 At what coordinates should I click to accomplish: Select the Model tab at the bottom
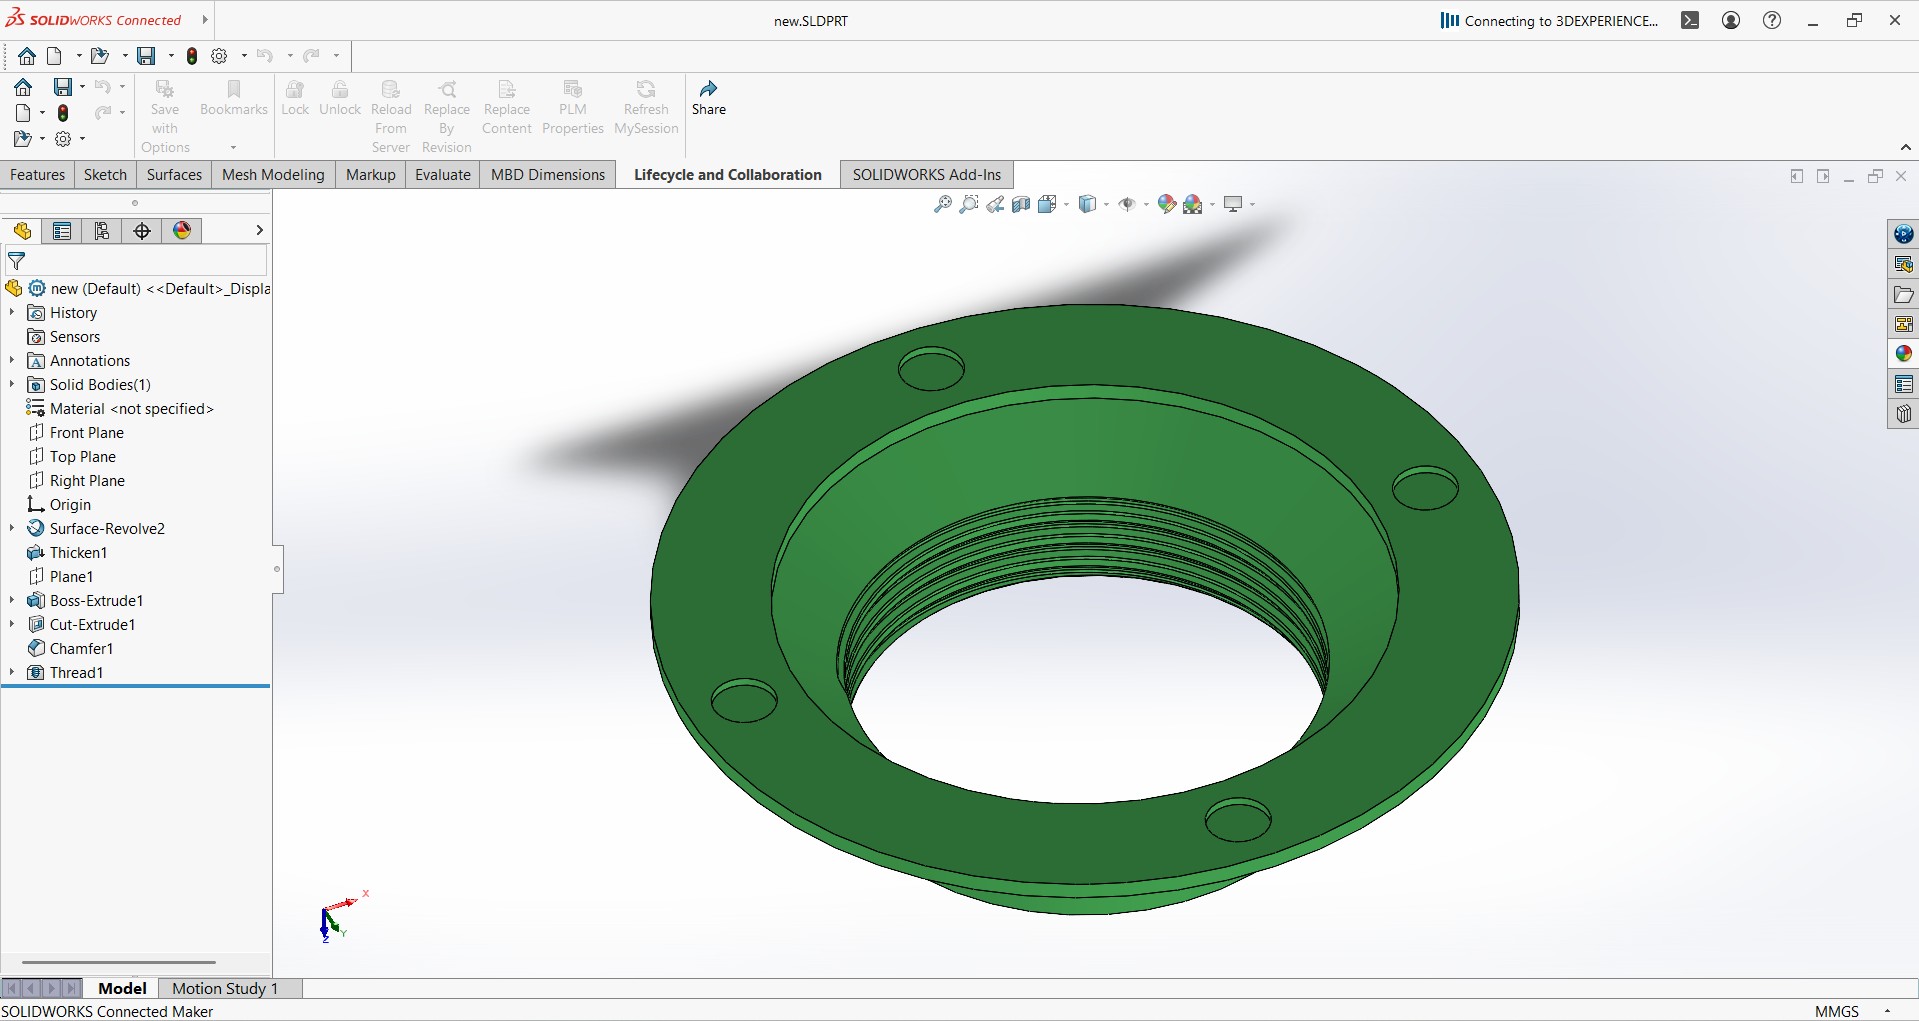(122, 988)
